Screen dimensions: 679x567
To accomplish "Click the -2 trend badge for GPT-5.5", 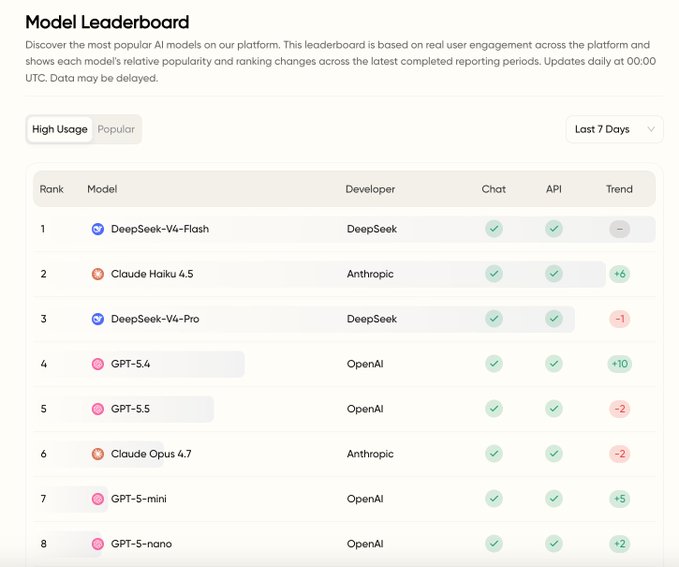I will tap(620, 409).
